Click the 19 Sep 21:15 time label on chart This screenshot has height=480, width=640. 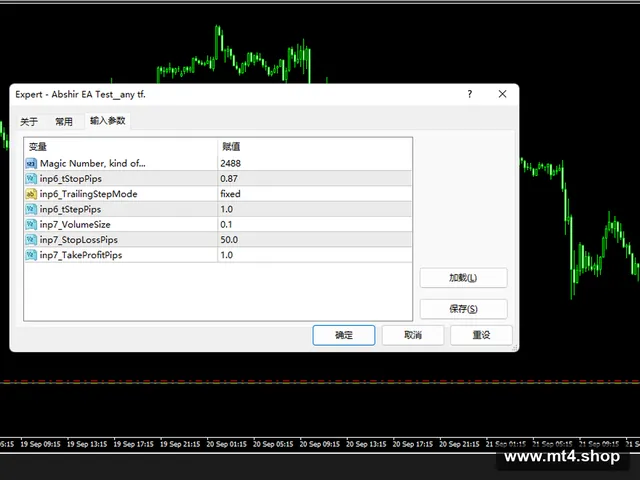[180, 444]
